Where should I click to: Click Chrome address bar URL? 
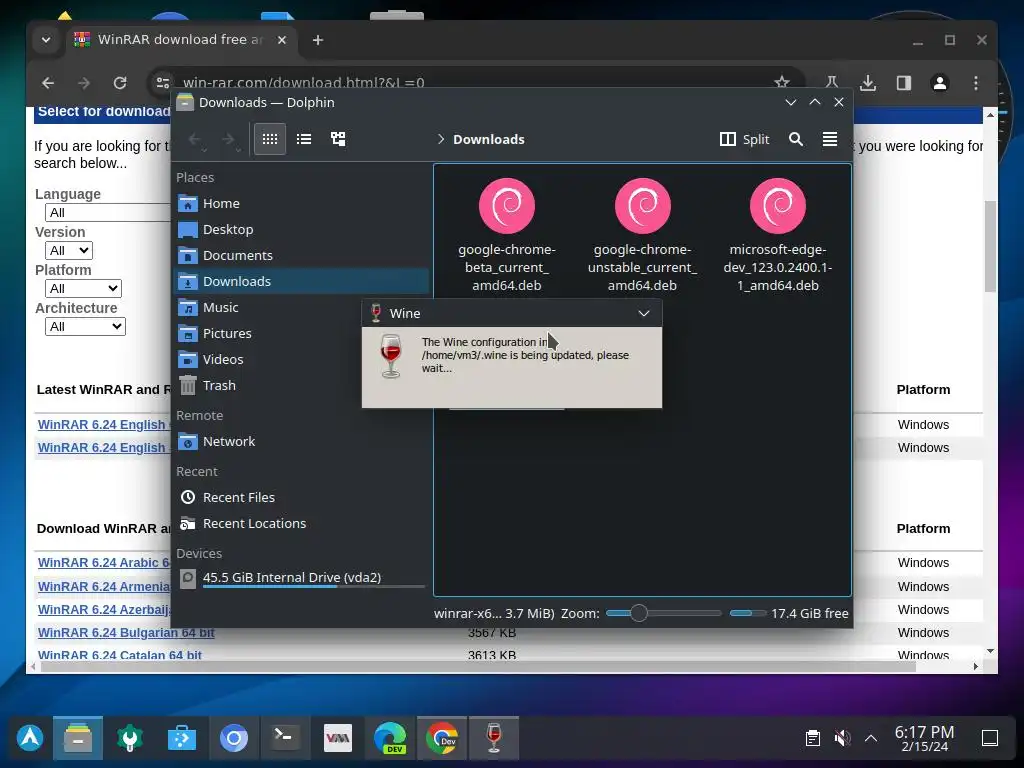coord(304,83)
